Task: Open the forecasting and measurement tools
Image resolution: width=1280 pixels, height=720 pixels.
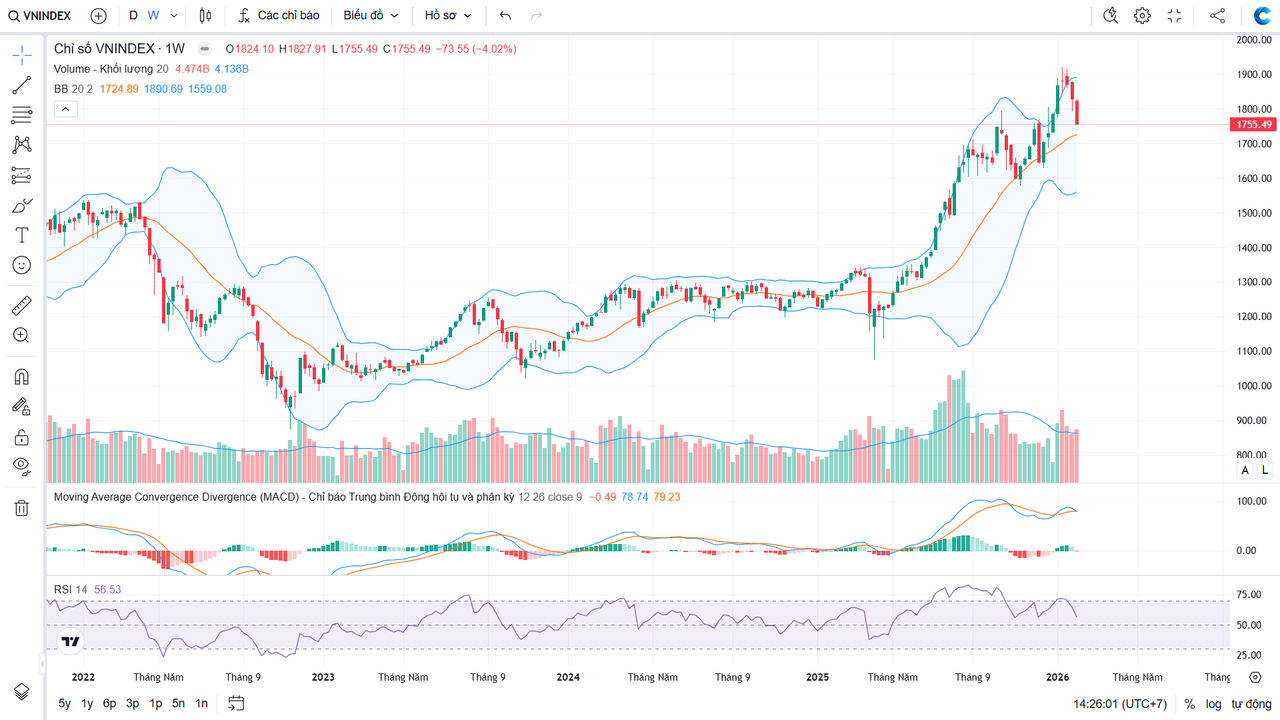Action: tap(21, 175)
